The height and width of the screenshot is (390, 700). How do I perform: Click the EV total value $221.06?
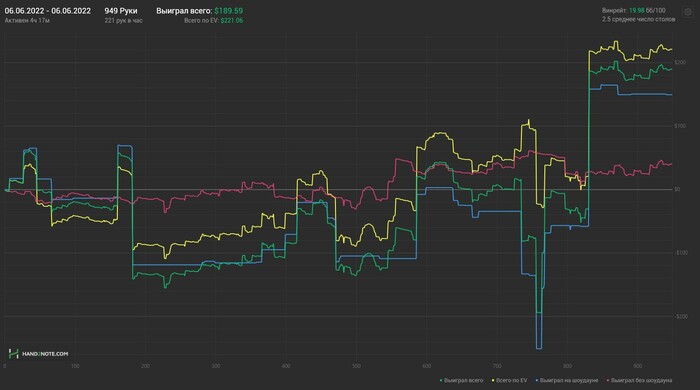232,21
